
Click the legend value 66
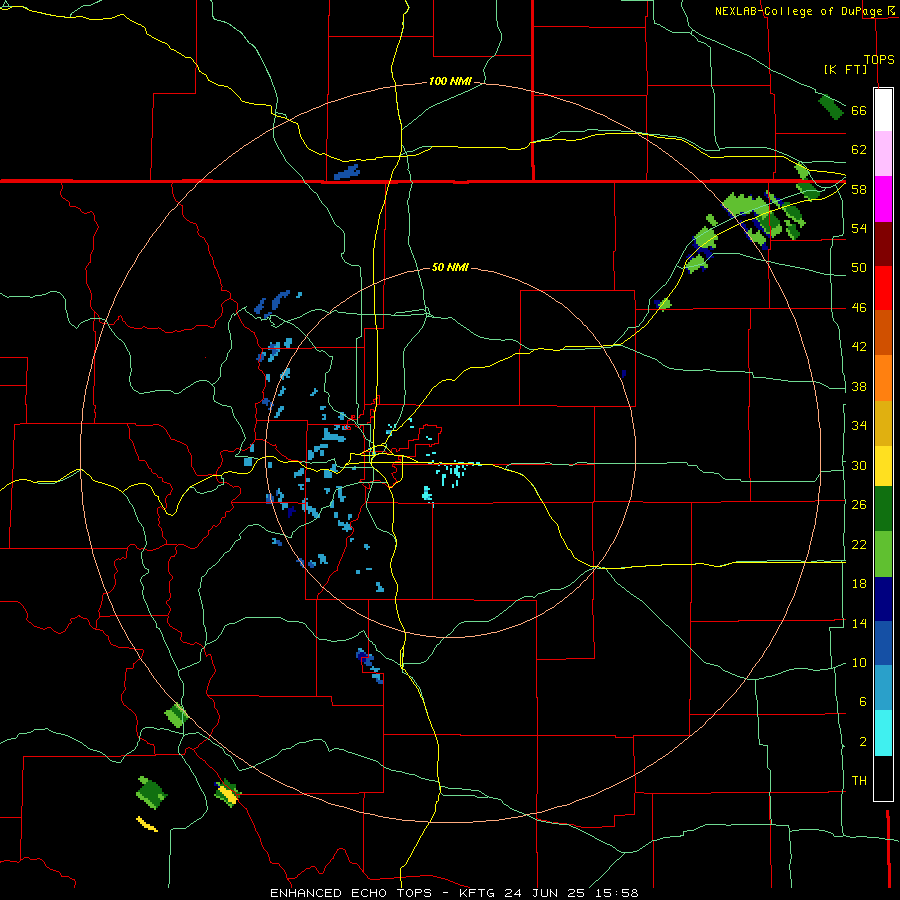coord(859,110)
